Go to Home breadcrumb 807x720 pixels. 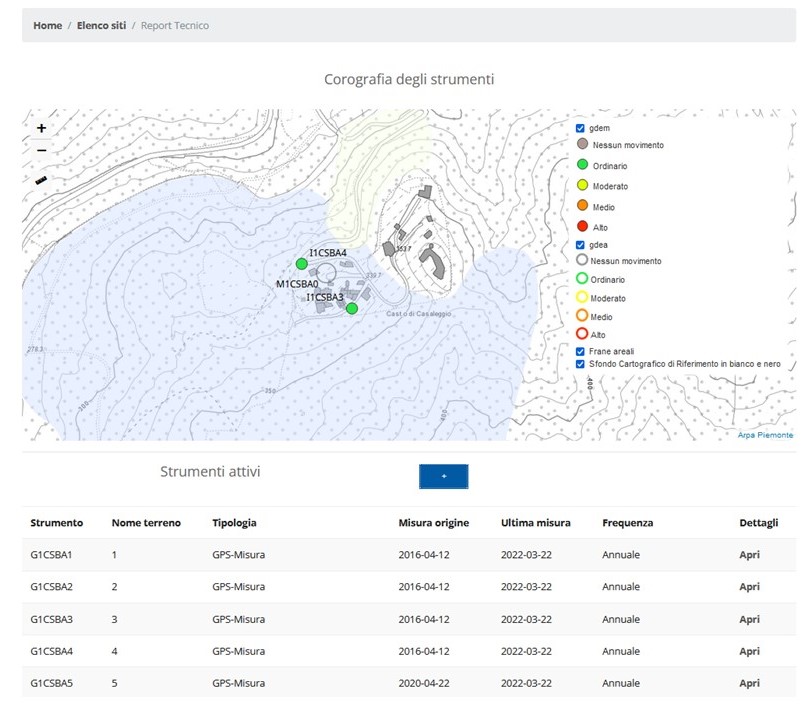[47, 26]
